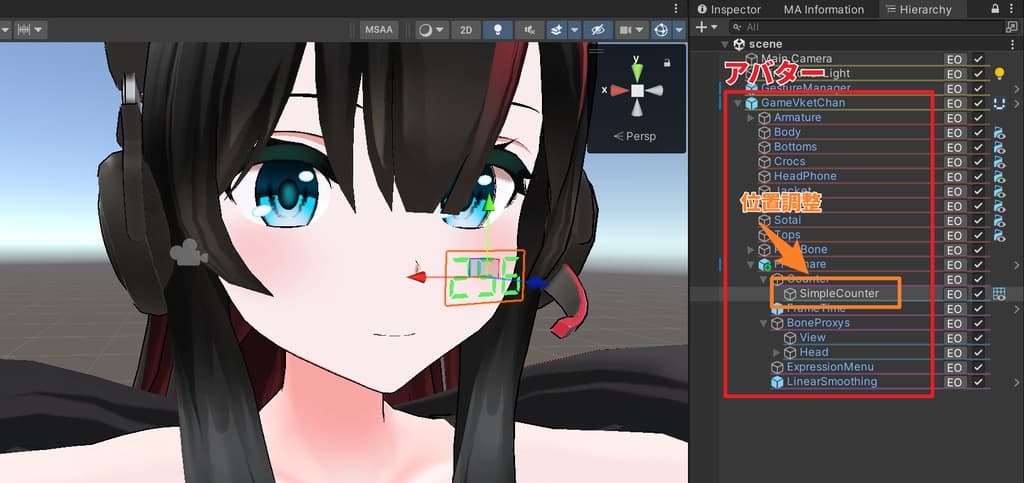Collapse the scene root foldout
This screenshot has height=483, width=1024.
coord(724,44)
